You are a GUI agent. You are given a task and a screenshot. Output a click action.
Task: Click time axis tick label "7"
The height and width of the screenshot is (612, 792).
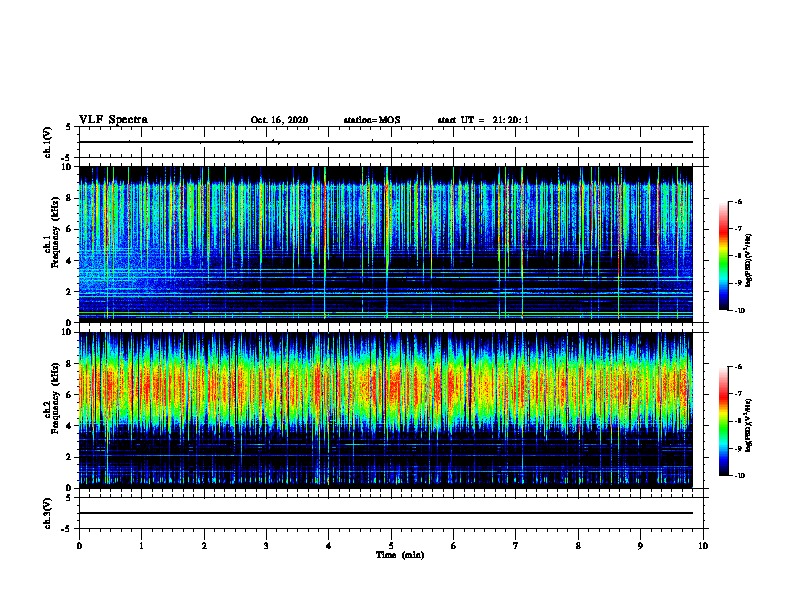pyautogui.click(x=516, y=546)
